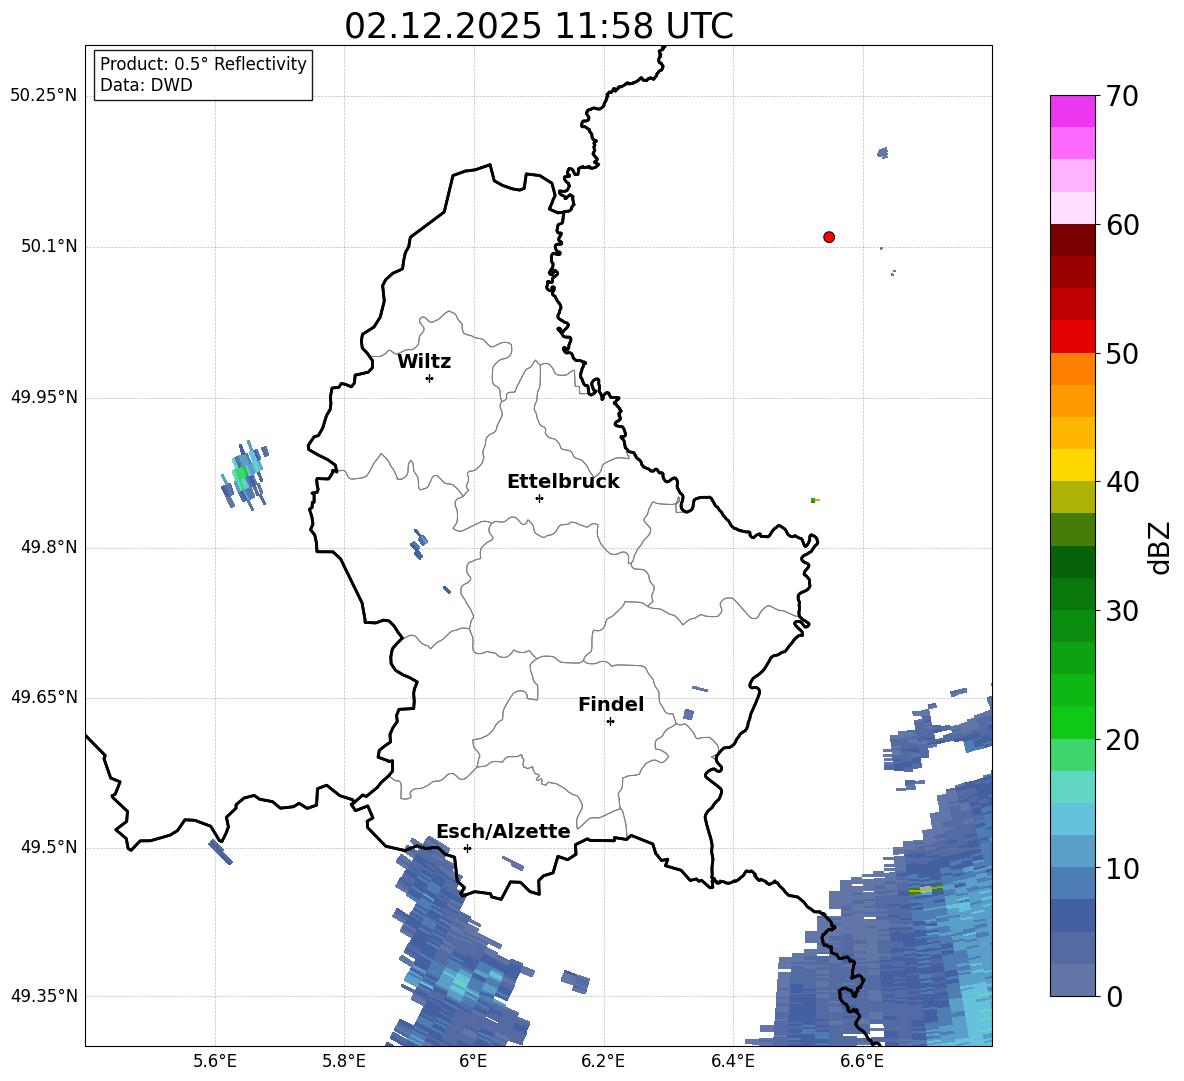Click the 49.95°N latitude label
Viewport: 1184px width, 1081px height.
44,397
